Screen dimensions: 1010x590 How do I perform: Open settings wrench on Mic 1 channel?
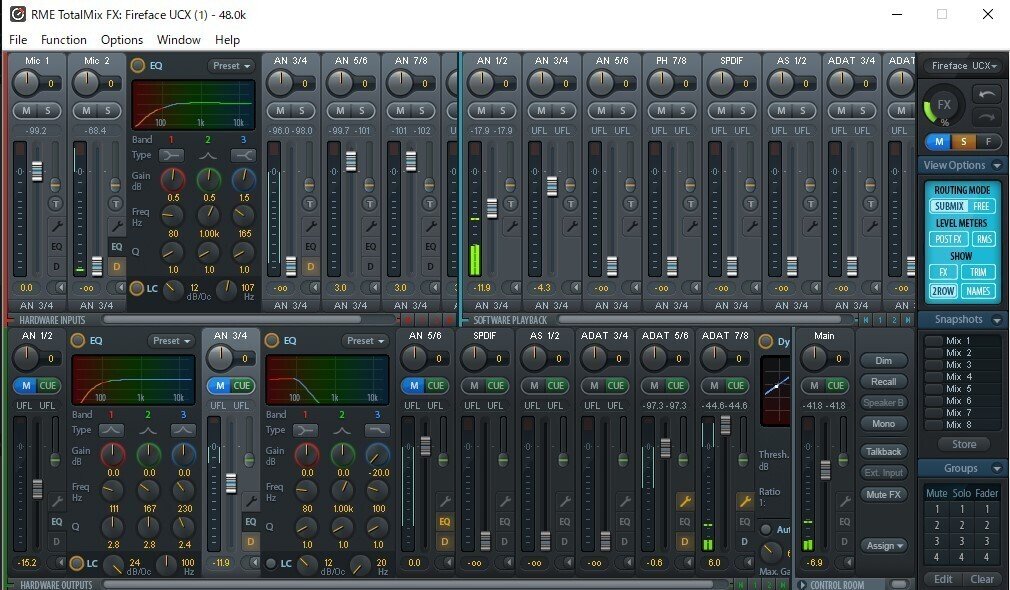(57, 226)
